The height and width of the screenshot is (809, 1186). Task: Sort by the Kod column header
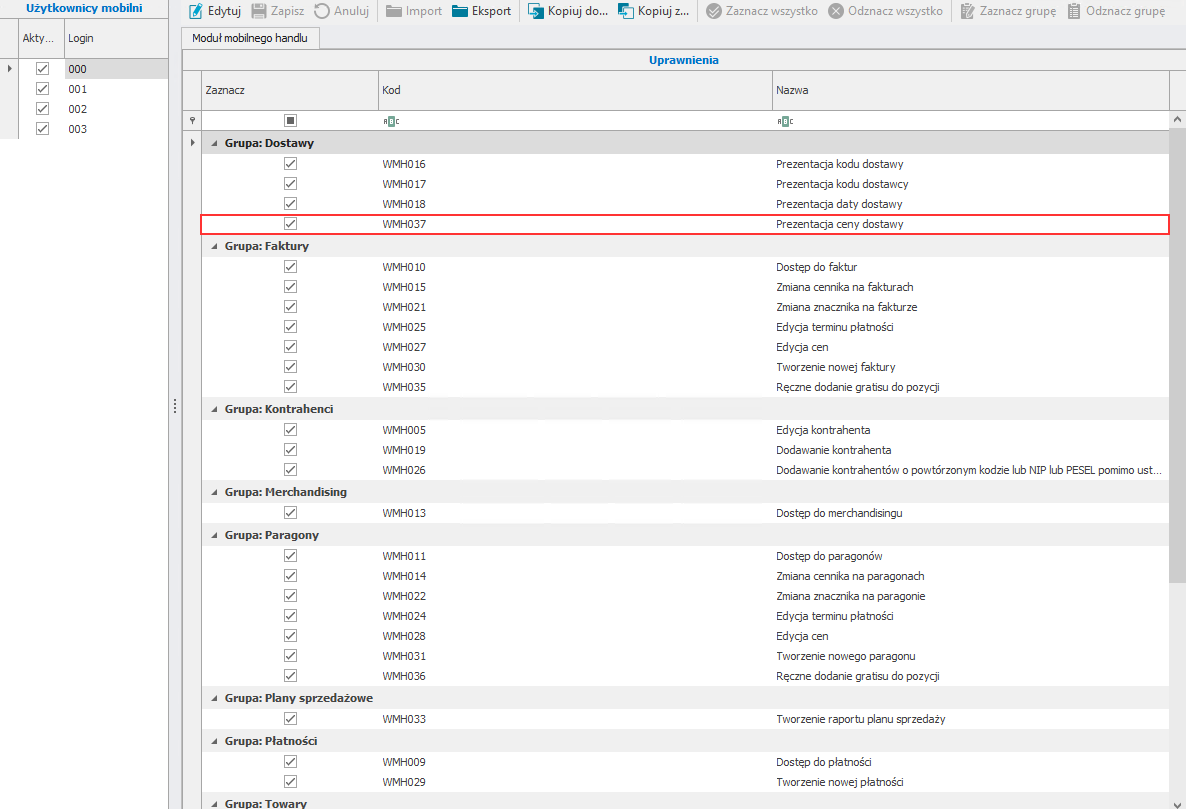point(575,90)
